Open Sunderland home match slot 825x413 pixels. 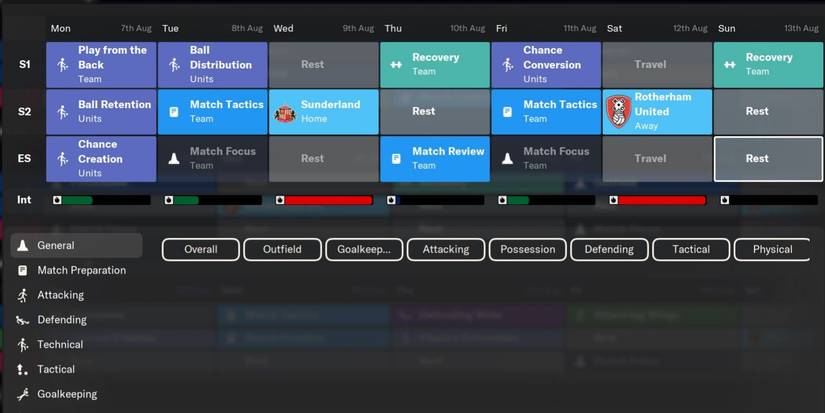click(x=324, y=112)
